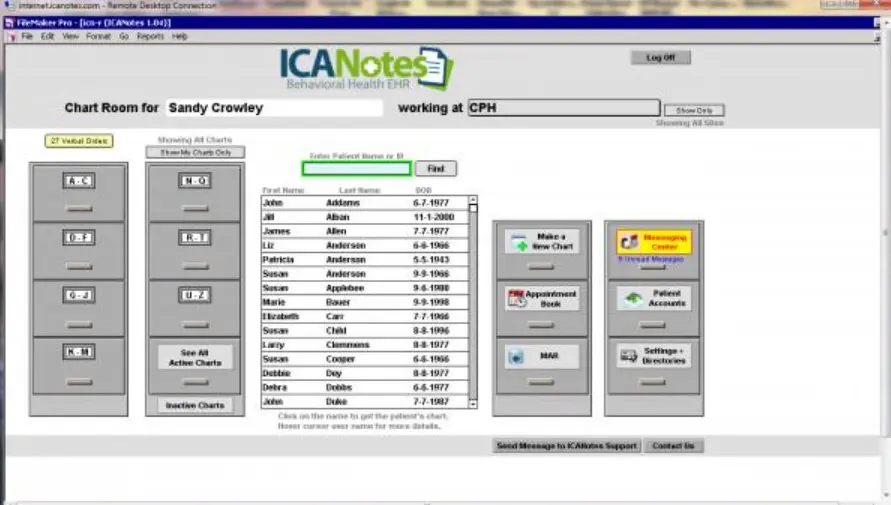Select patient Marie Bauer
This screenshot has width=891, height=505.
(x=365, y=302)
